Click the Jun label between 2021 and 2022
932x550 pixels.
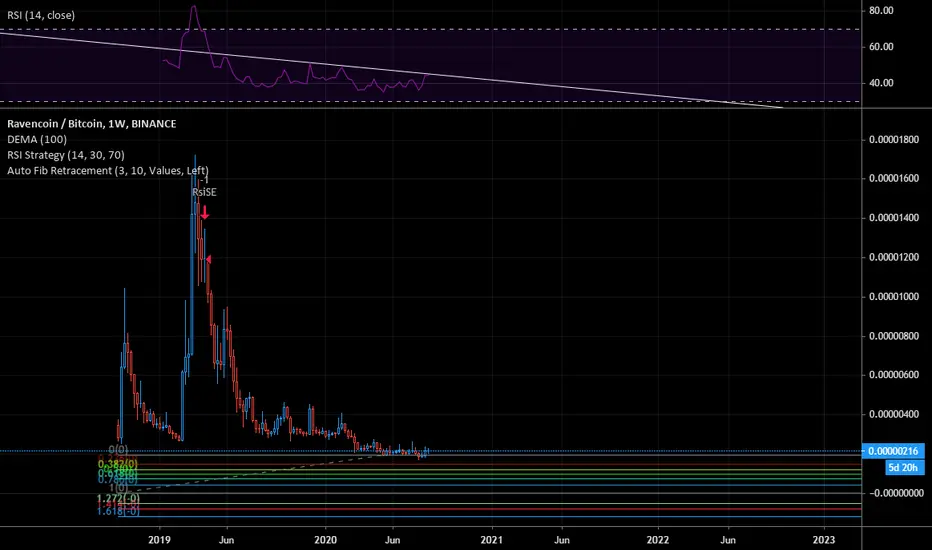pyautogui.click(x=562, y=540)
